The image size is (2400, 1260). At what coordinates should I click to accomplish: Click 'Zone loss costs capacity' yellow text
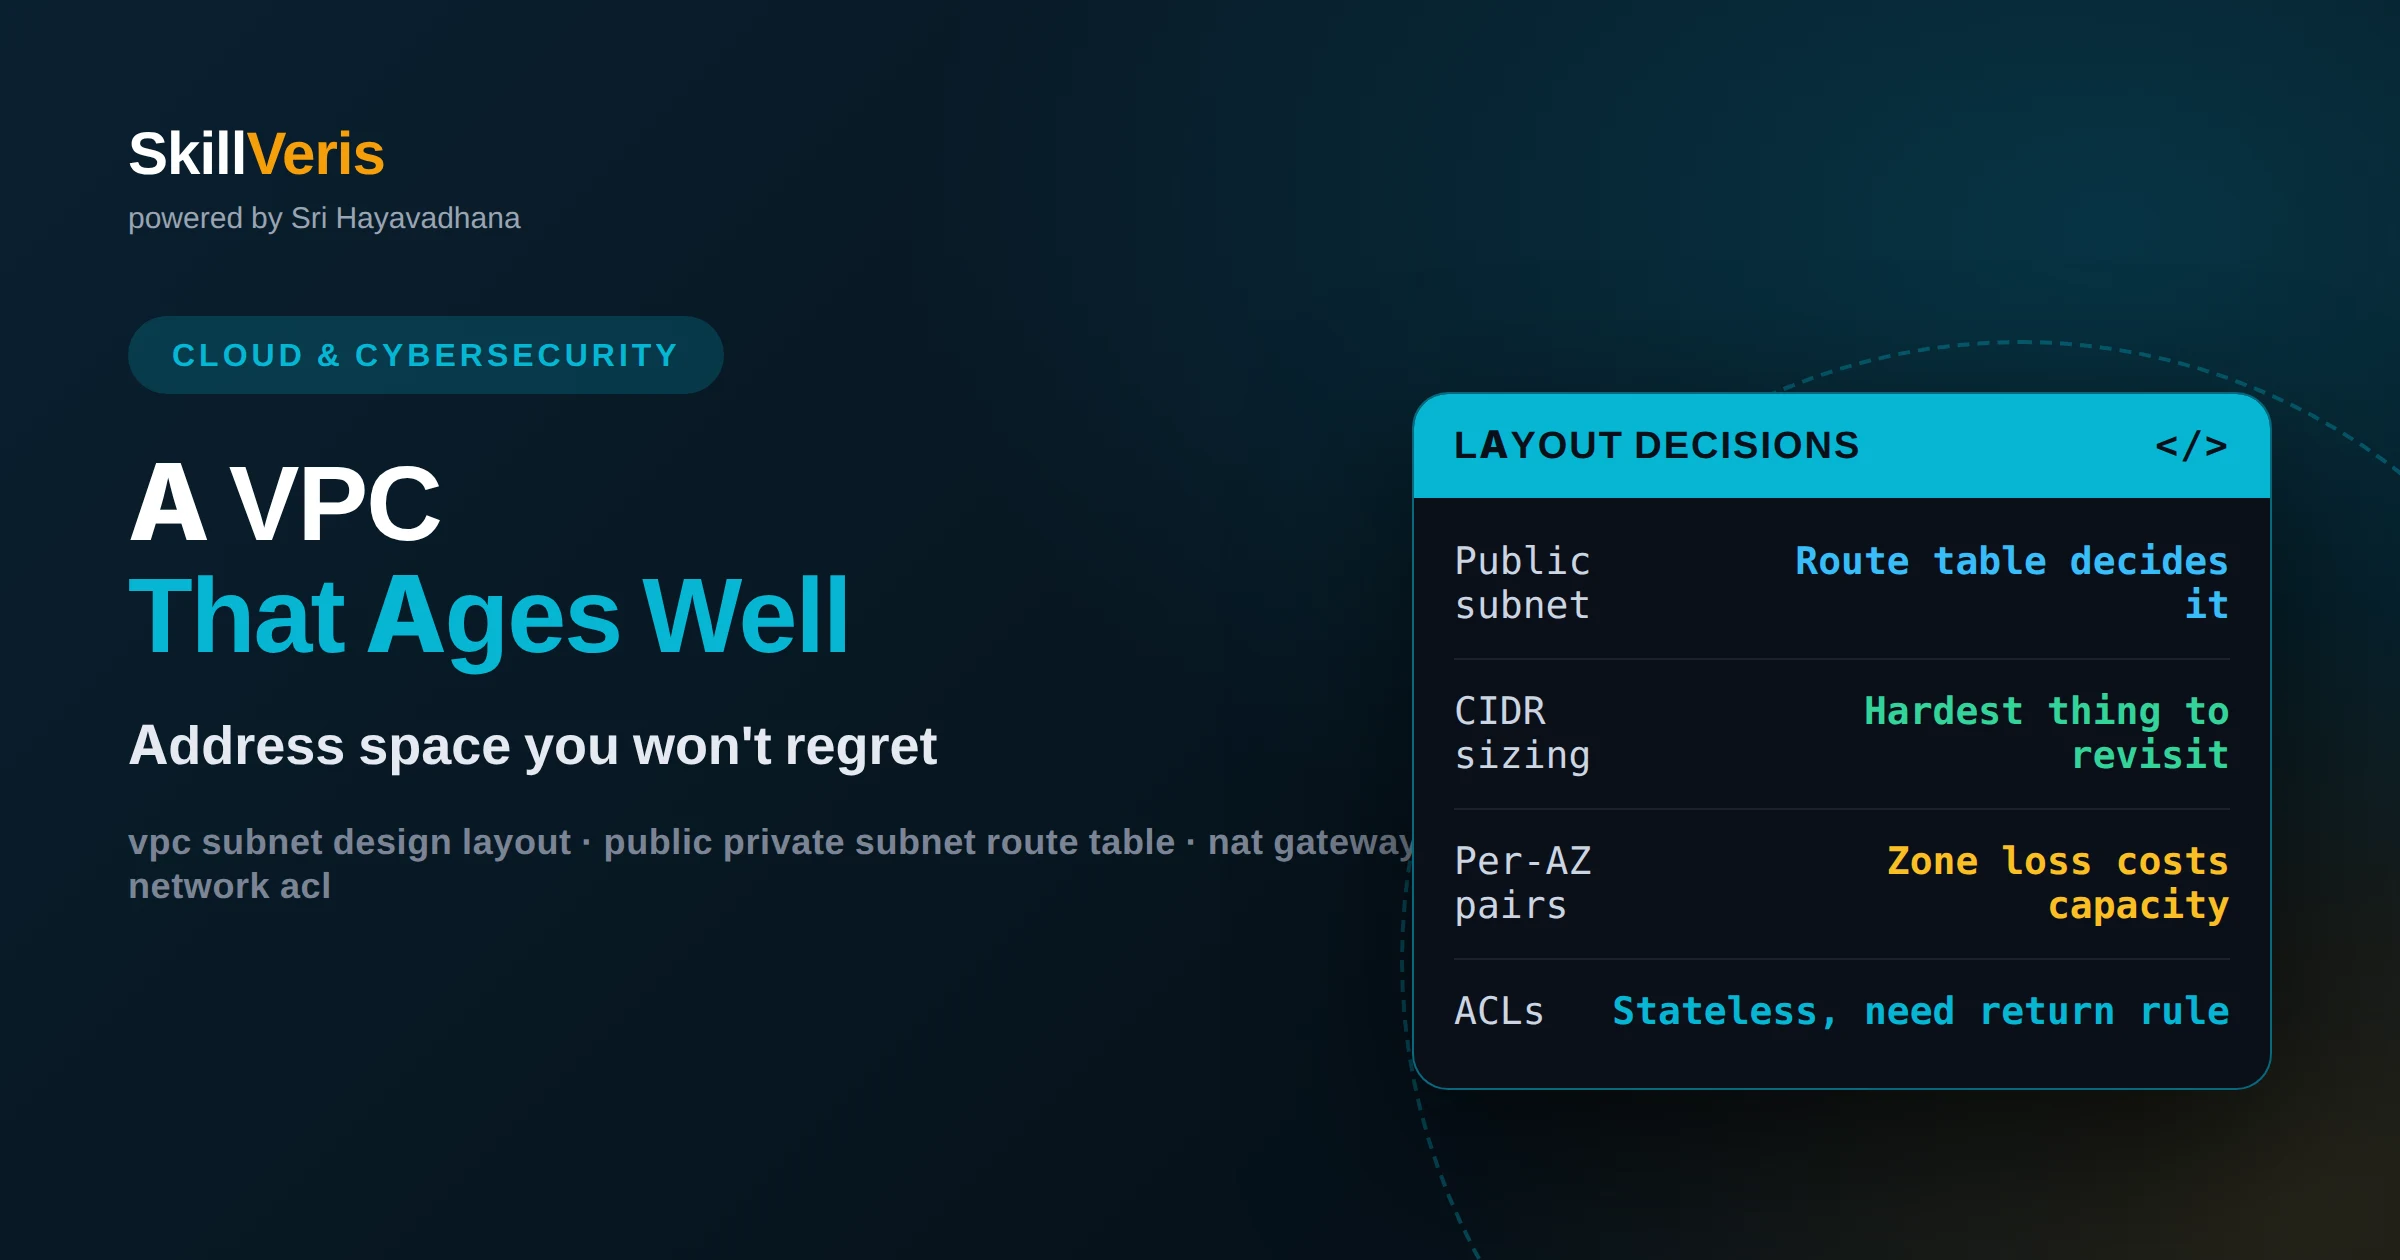(x=2057, y=883)
